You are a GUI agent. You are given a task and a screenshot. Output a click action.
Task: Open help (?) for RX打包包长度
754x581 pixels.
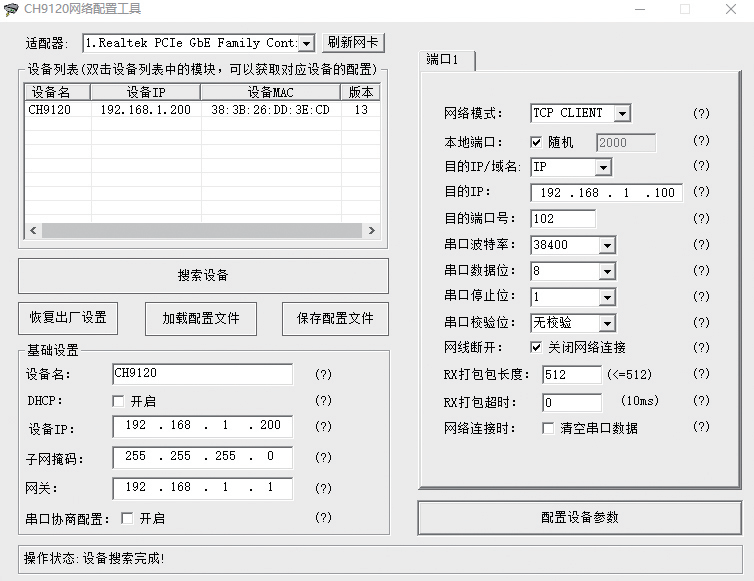[701, 374]
